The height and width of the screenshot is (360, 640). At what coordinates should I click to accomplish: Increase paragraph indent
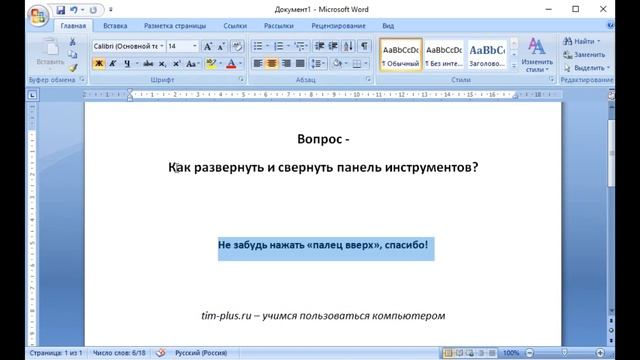click(333, 46)
